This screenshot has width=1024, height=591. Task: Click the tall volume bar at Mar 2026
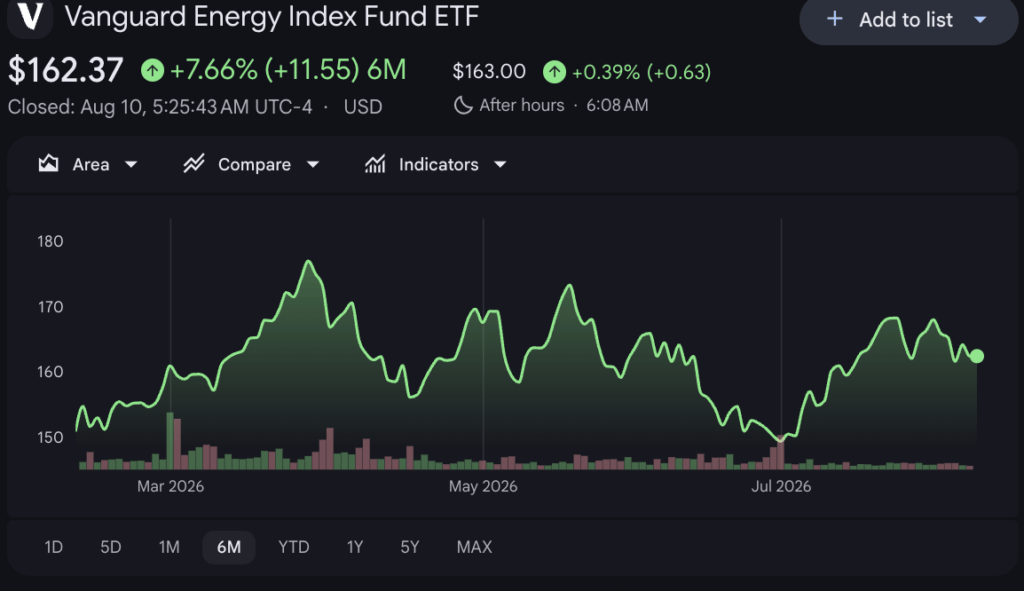(x=170, y=441)
